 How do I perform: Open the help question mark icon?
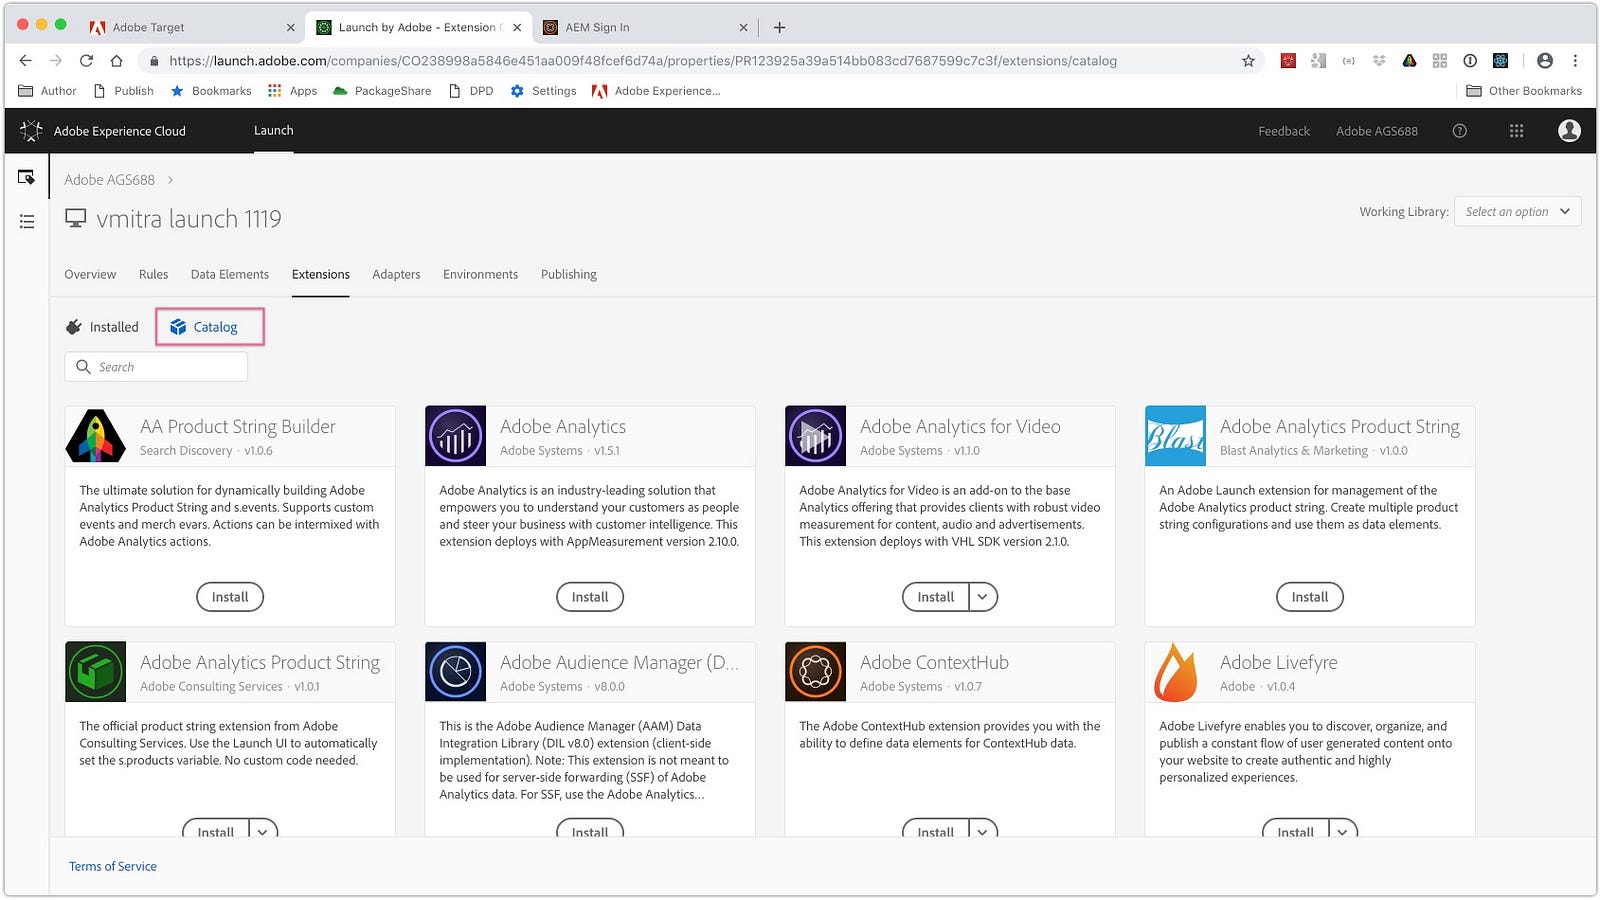(x=1459, y=131)
